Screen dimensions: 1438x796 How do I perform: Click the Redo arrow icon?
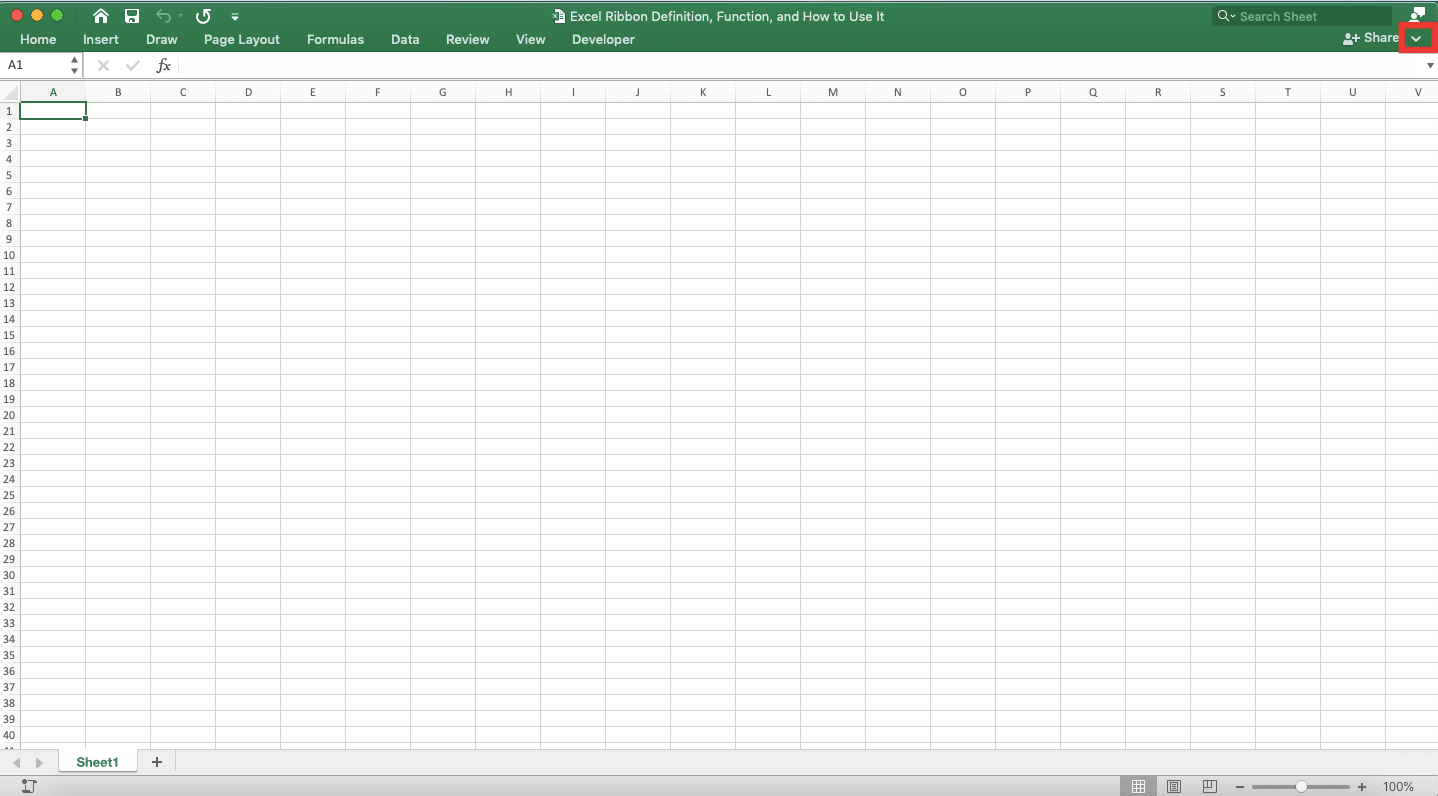click(x=204, y=16)
